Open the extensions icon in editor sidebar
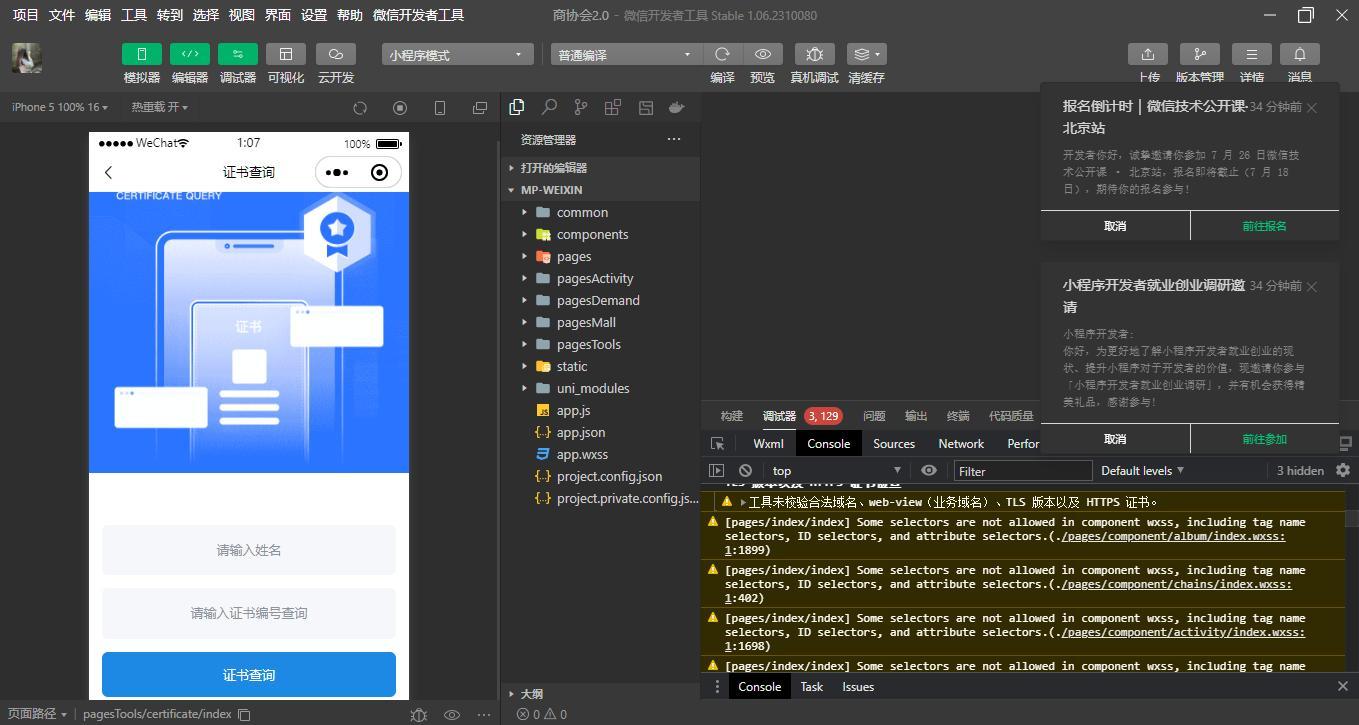Screen dimensions: 1359x725 point(613,107)
